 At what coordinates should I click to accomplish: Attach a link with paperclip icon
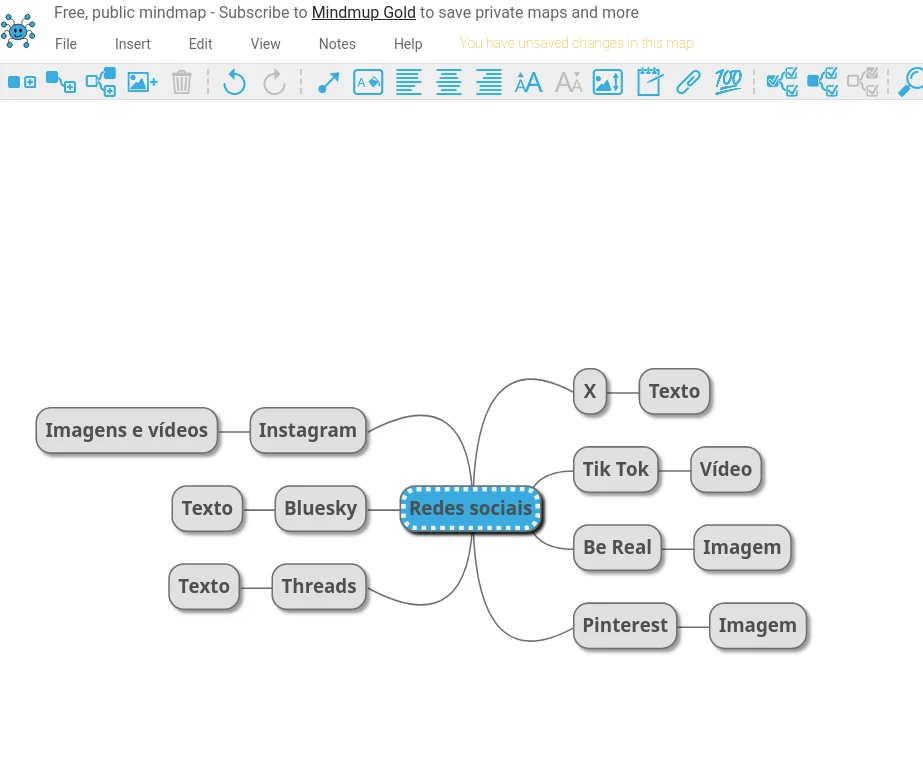688,82
